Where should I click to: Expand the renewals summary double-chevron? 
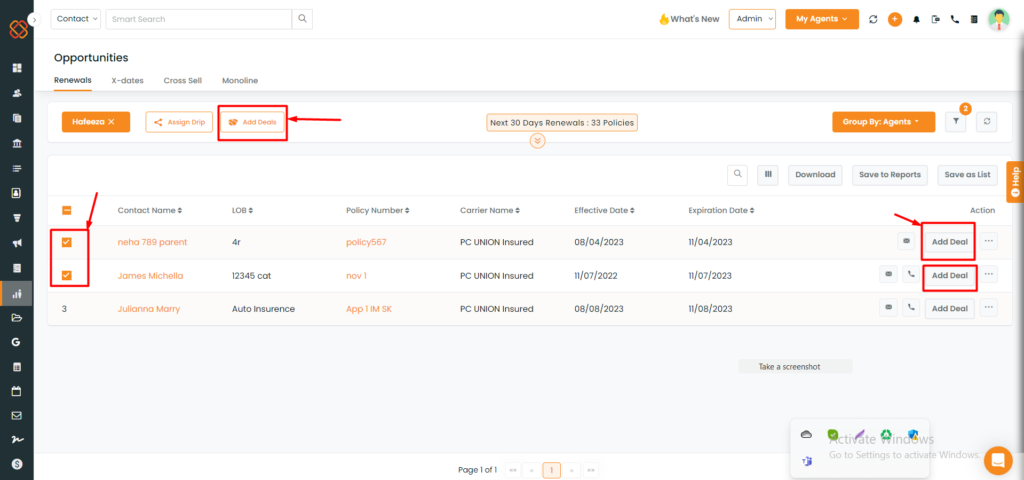(x=537, y=140)
